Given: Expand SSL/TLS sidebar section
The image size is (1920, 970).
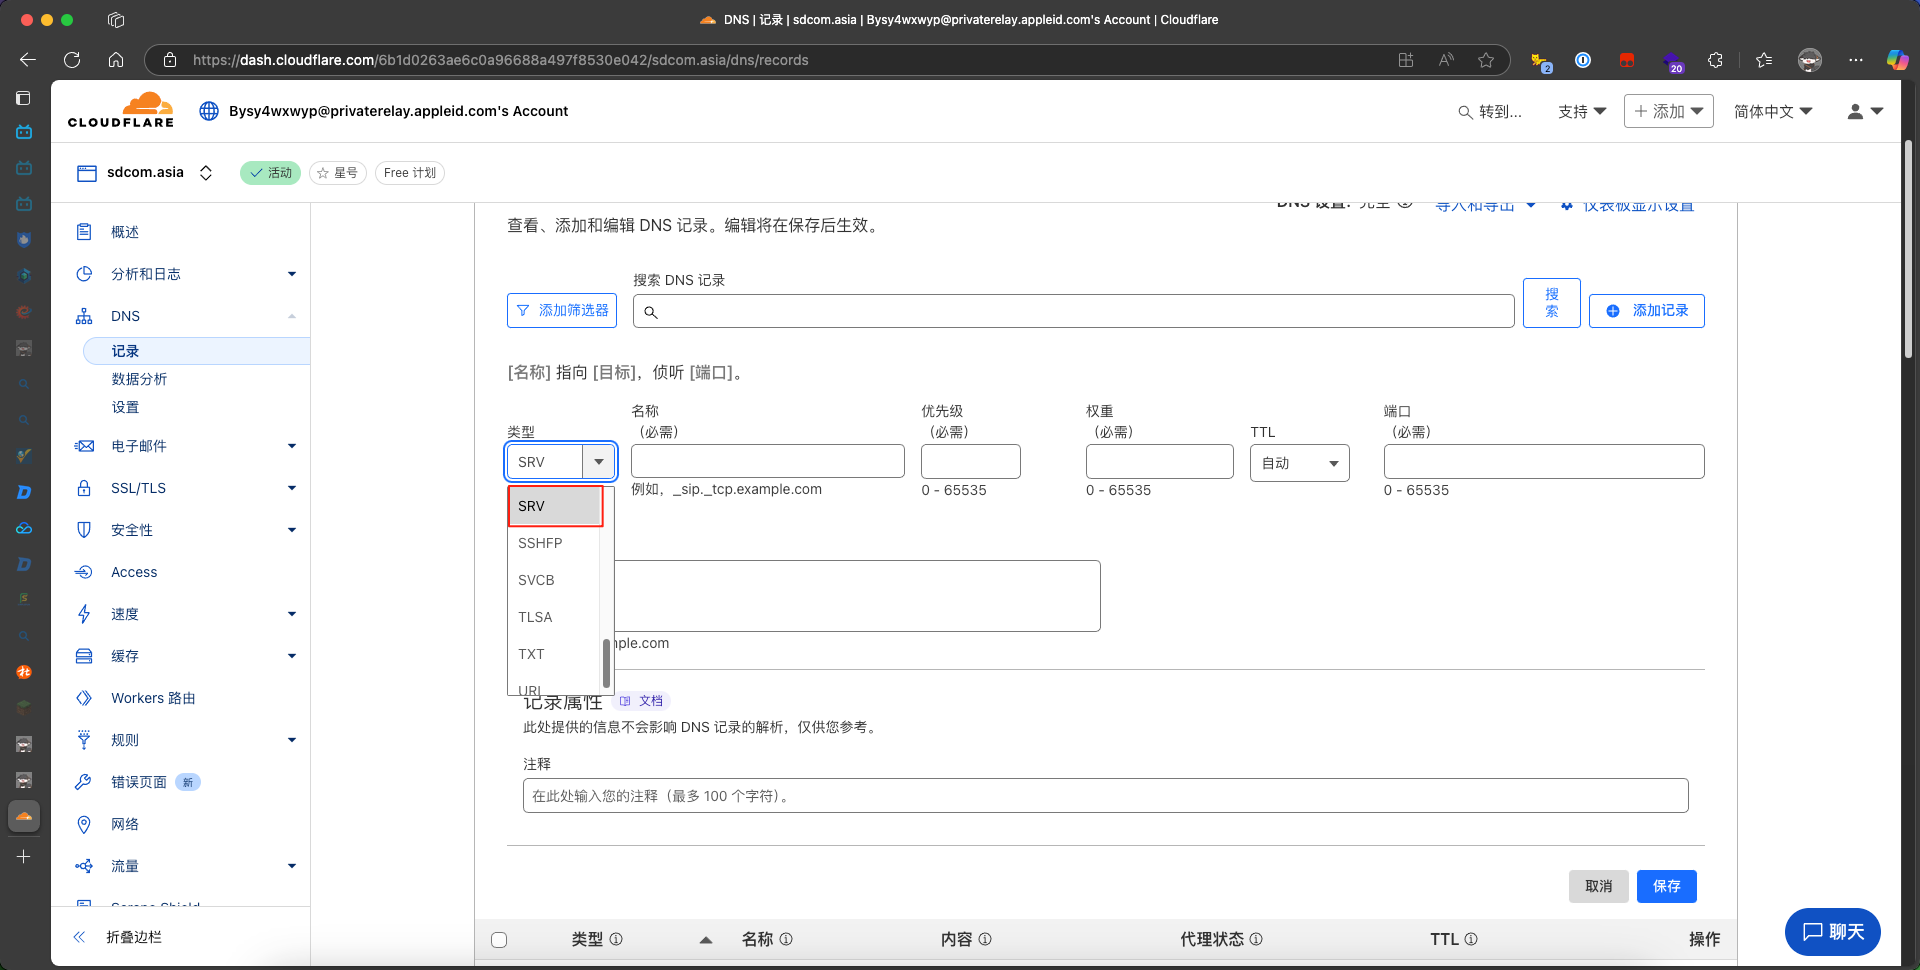Looking at the screenshot, I should (292, 488).
